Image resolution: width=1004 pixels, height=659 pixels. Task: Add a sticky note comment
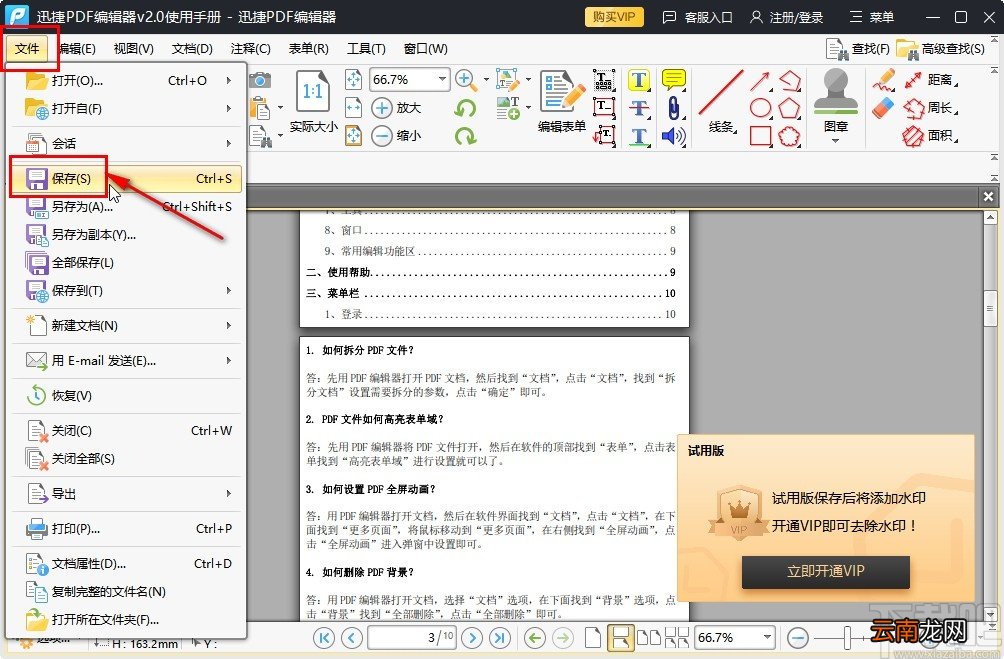tap(674, 80)
